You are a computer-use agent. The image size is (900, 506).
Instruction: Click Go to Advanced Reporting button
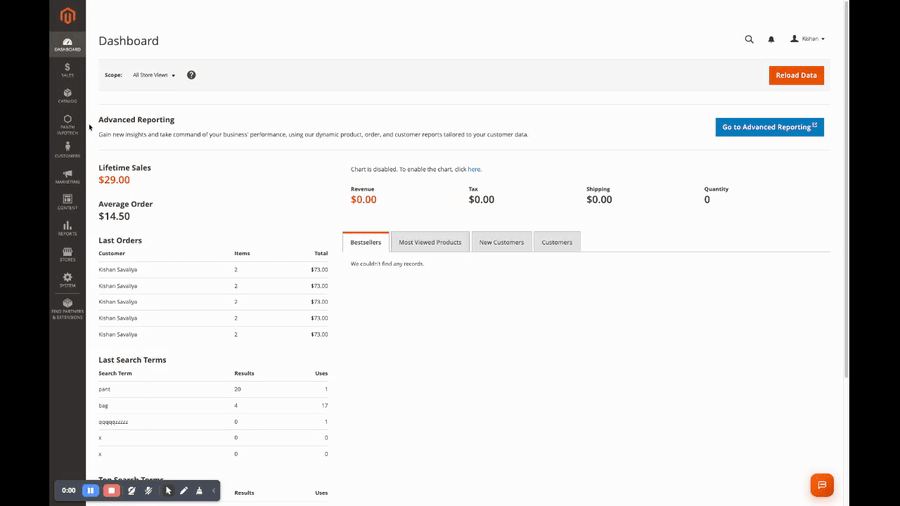[769, 127]
